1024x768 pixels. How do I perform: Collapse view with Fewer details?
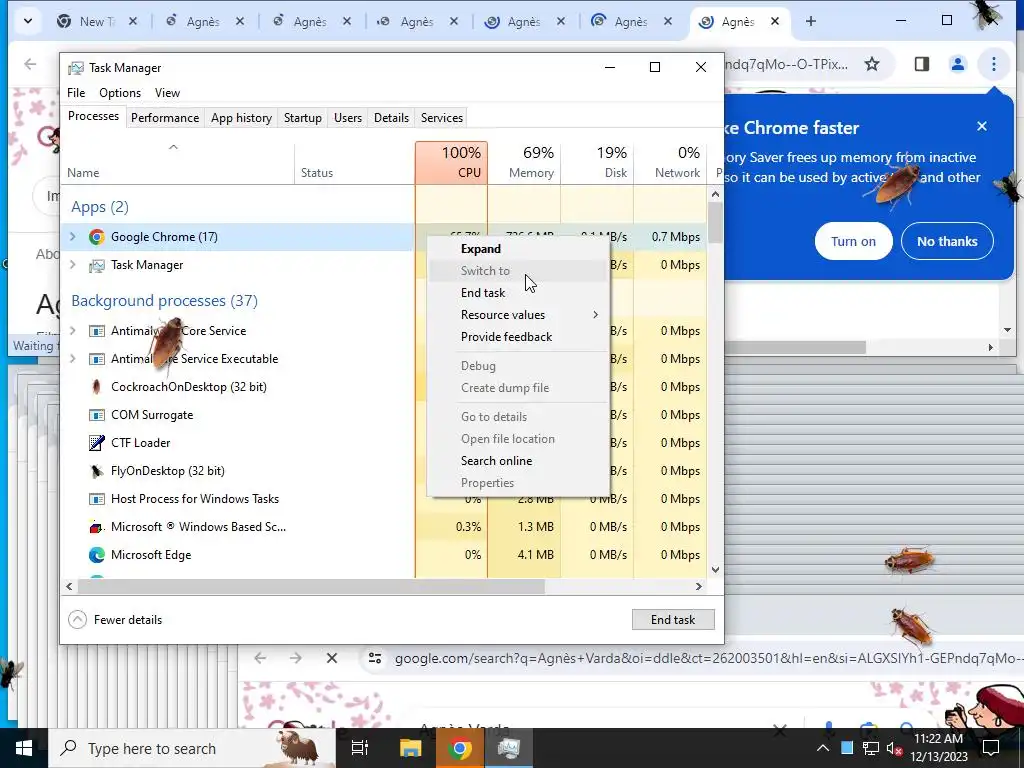(x=116, y=620)
